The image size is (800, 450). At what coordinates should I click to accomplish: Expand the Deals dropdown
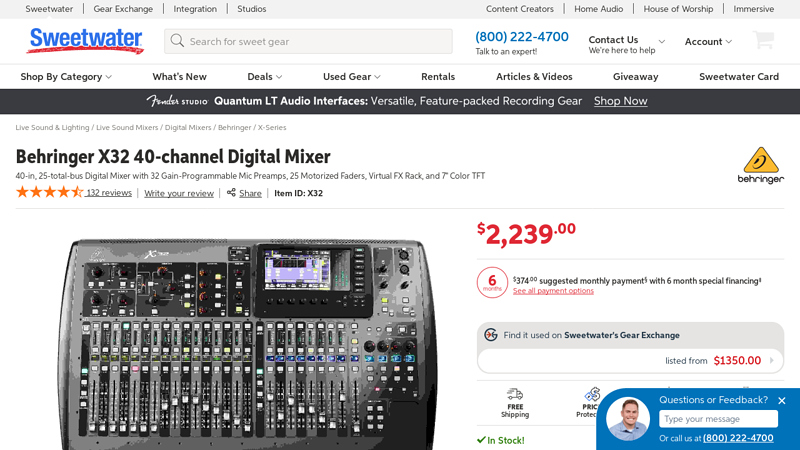coord(264,77)
